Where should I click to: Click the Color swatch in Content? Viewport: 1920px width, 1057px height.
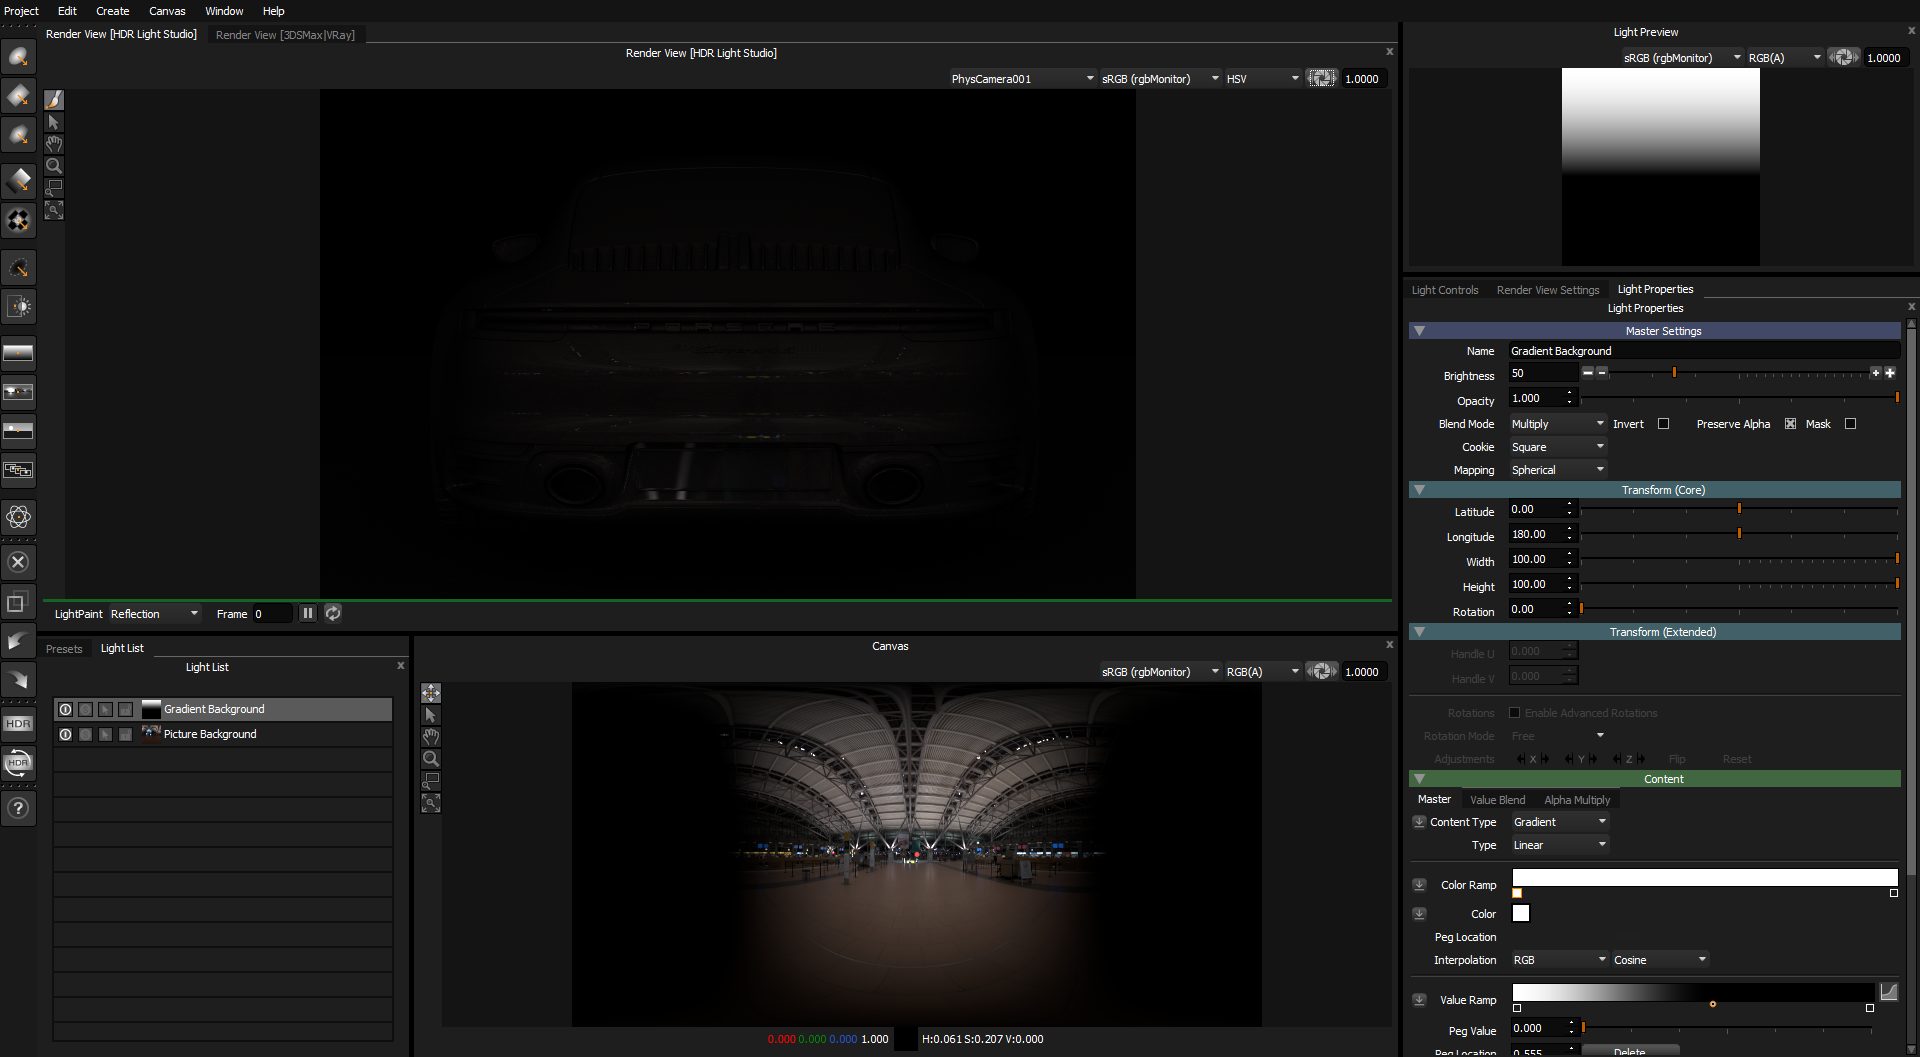tap(1521, 913)
